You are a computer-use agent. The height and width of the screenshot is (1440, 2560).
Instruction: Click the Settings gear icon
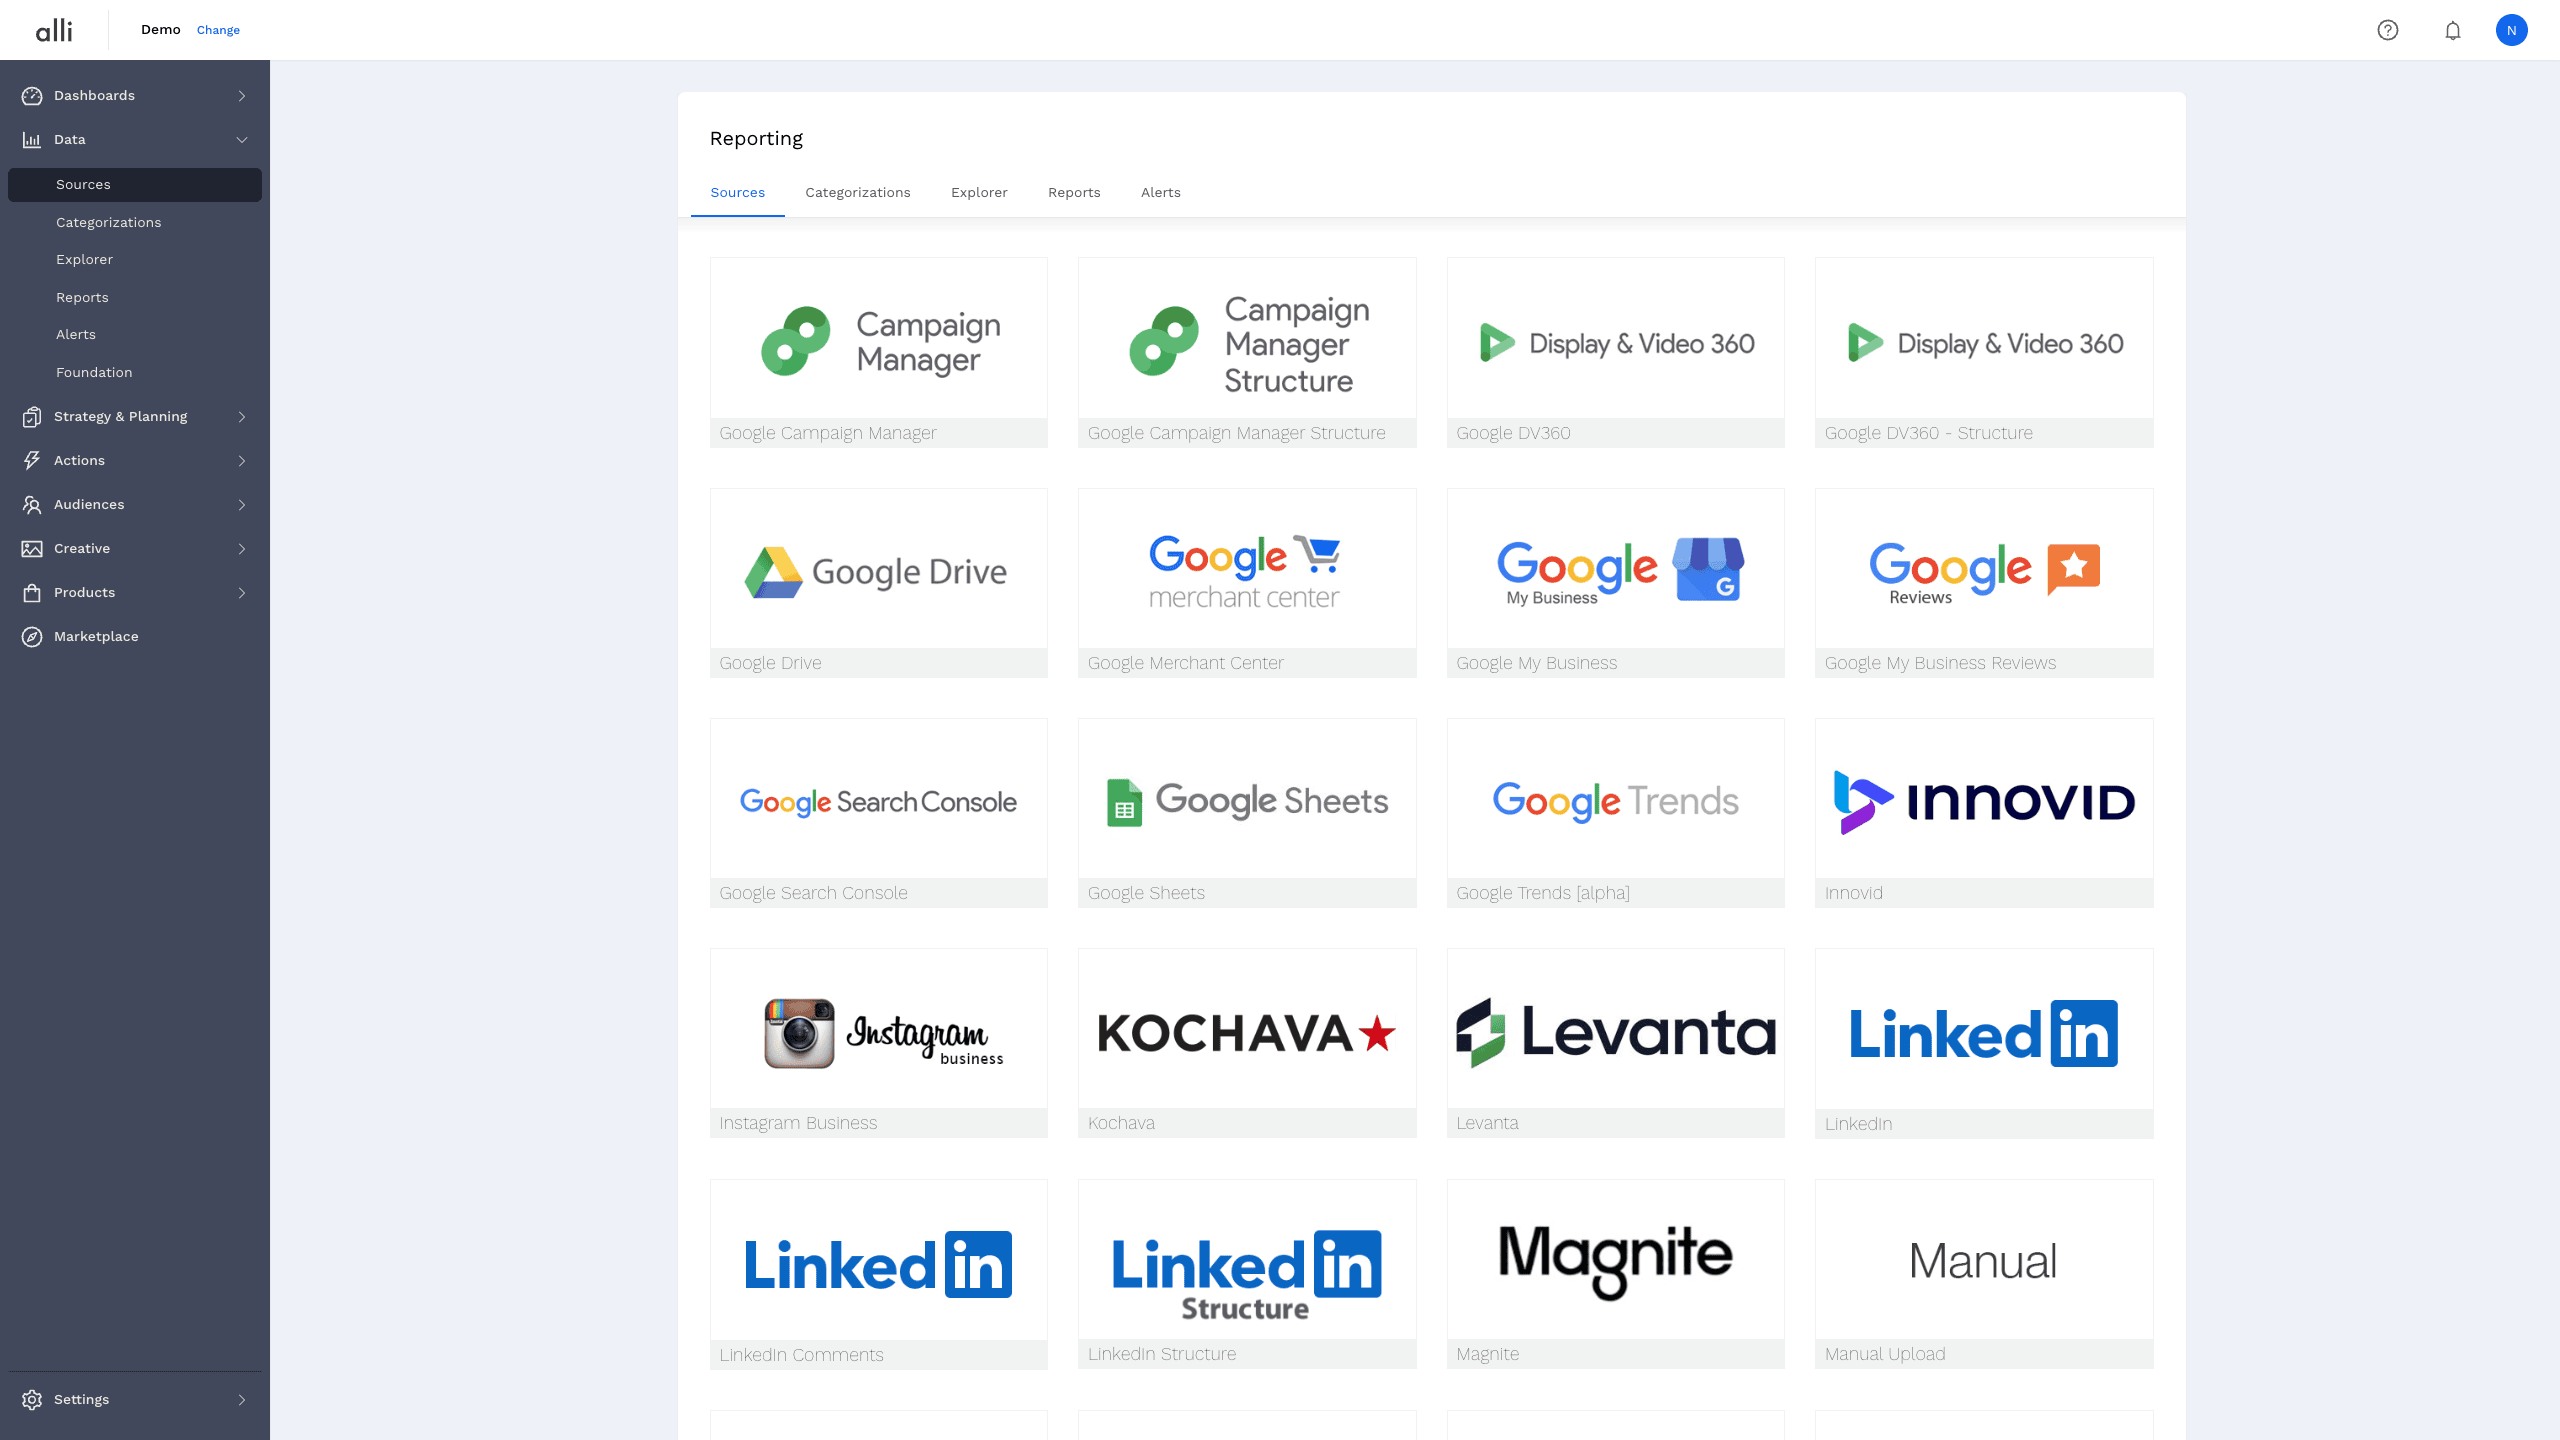(32, 1400)
